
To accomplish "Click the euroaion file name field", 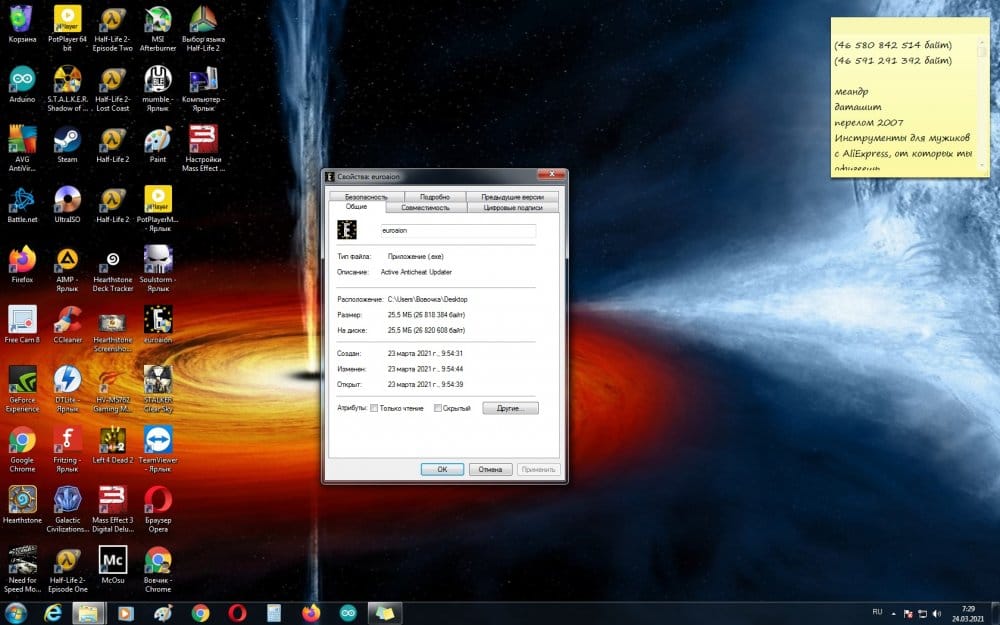I will pos(457,230).
